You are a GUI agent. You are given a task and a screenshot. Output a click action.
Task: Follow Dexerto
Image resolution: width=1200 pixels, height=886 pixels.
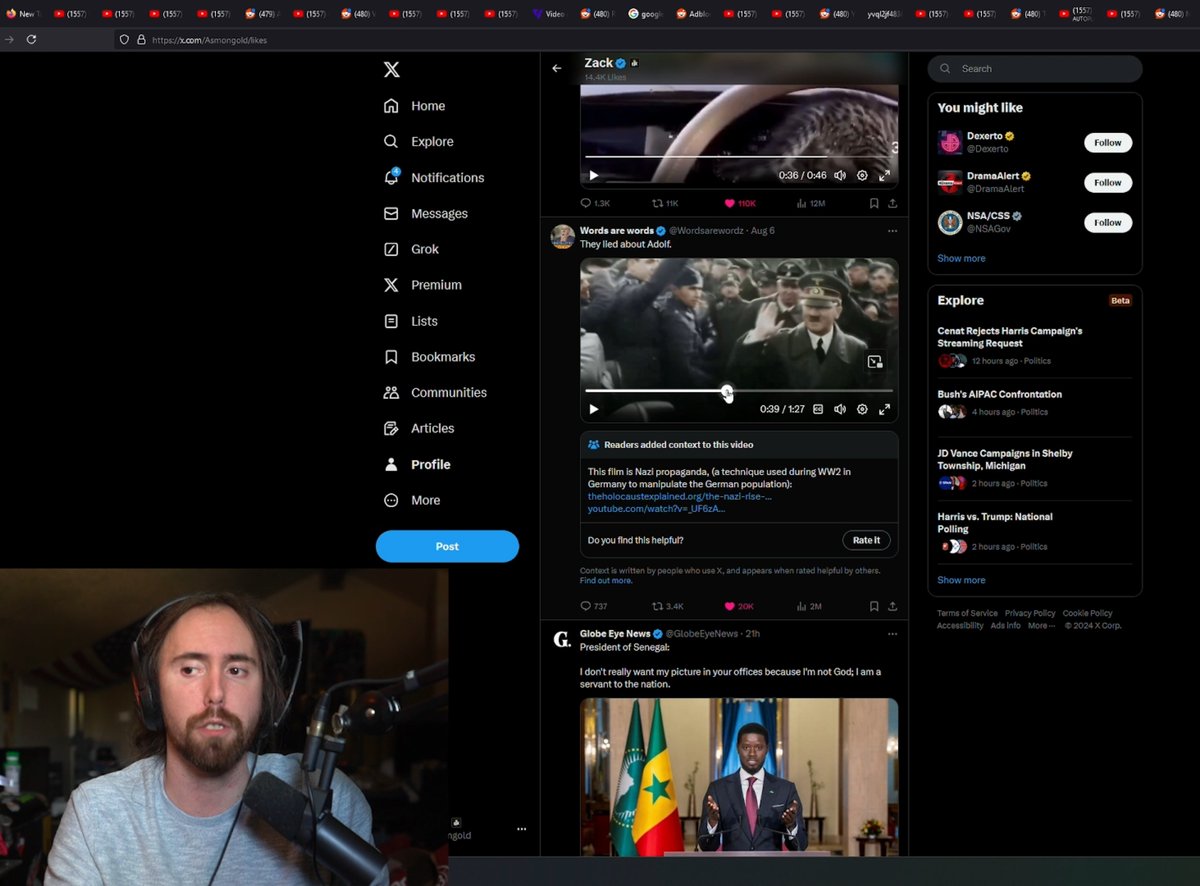(x=1108, y=143)
